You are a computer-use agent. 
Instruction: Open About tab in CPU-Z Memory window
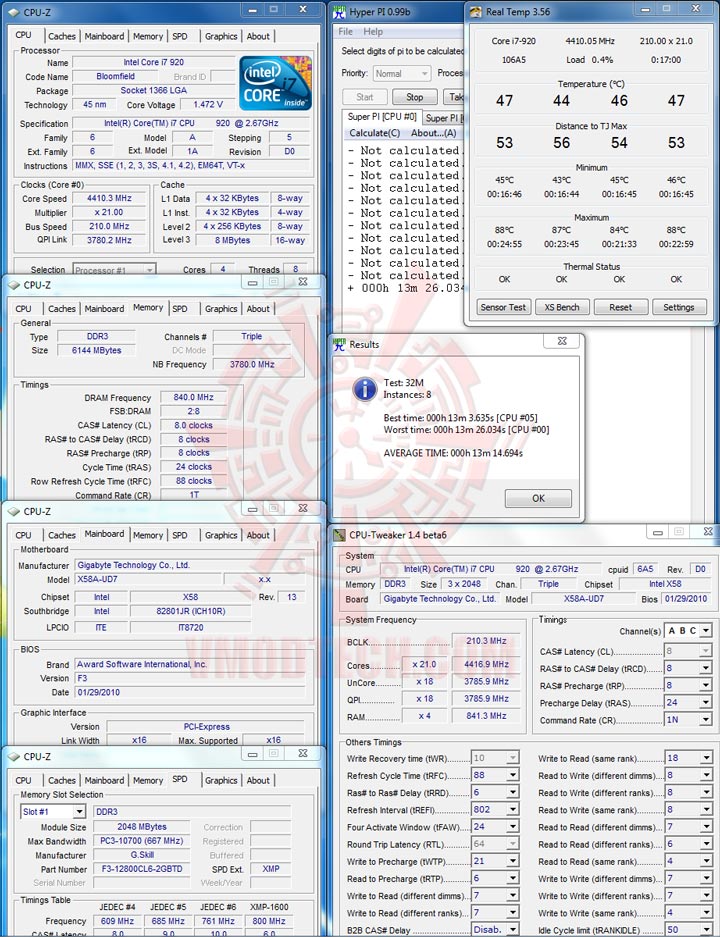point(258,309)
